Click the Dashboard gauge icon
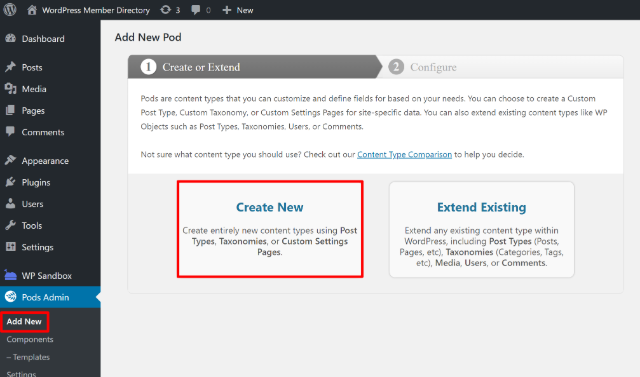The width and height of the screenshot is (640, 377). [x=10, y=38]
